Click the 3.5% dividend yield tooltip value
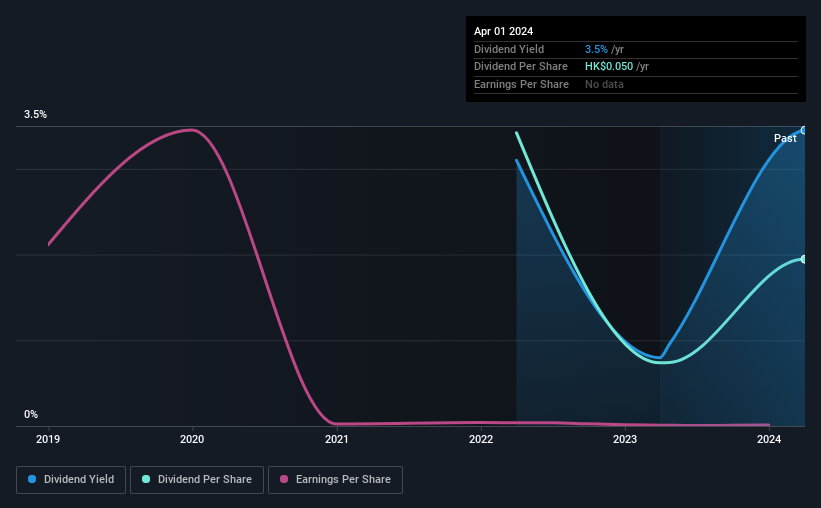This screenshot has height=508, width=821. [596, 49]
